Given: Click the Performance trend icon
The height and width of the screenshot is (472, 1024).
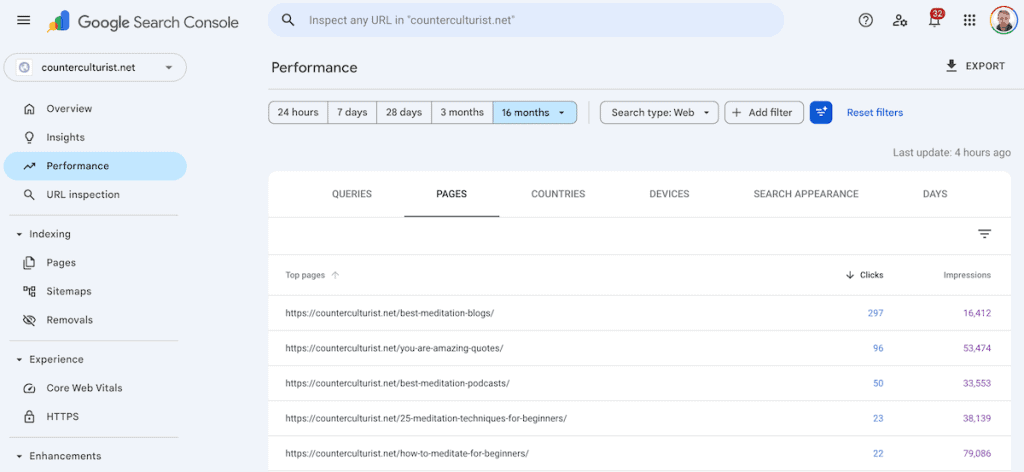Looking at the screenshot, I should click(x=29, y=166).
